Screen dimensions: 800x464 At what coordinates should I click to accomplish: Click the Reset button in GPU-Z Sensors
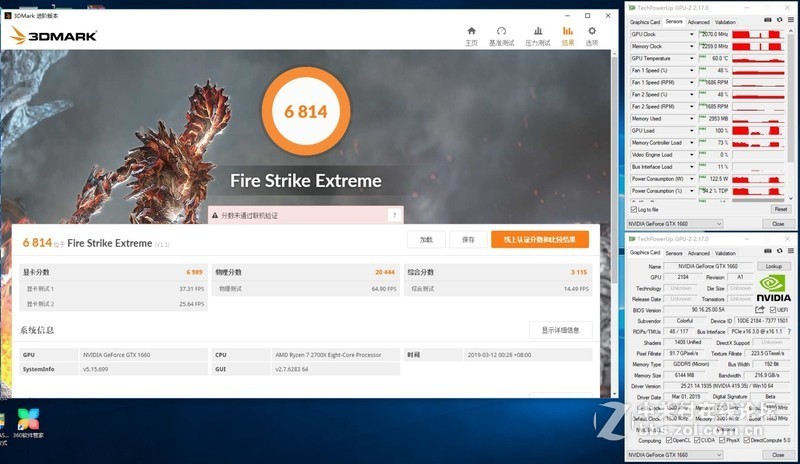click(x=781, y=209)
